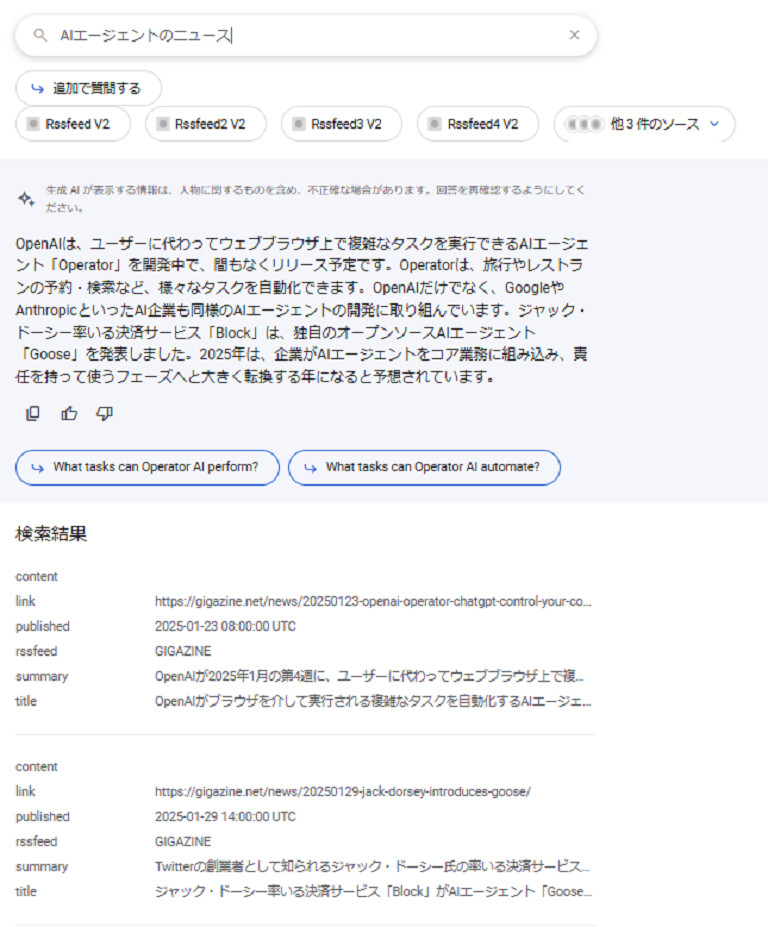This screenshot has height=927, width=768.
Task: Select the Rssfeed V2 source chip
Action: pos(73,124)
